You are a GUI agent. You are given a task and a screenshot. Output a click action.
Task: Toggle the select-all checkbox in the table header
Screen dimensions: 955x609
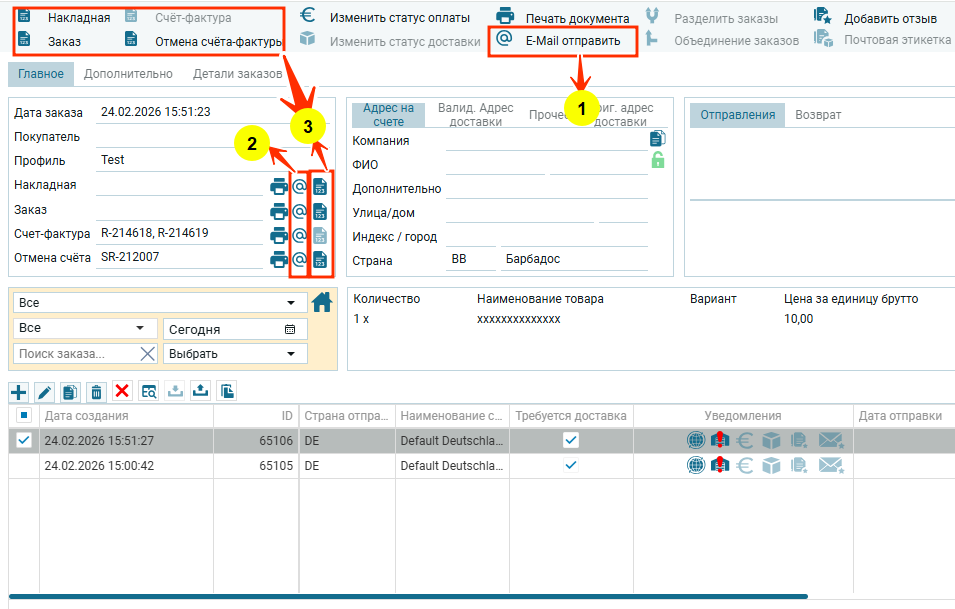[24, 415]
